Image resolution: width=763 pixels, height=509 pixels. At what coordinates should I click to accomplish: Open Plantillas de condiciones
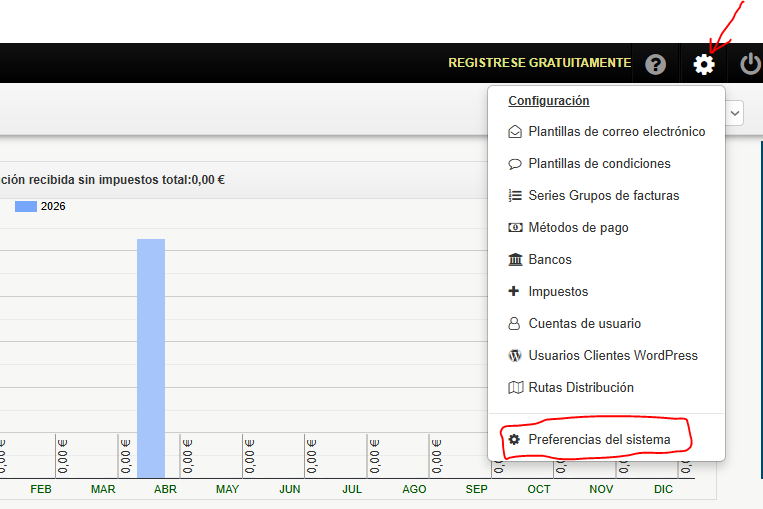coord(599,164)
